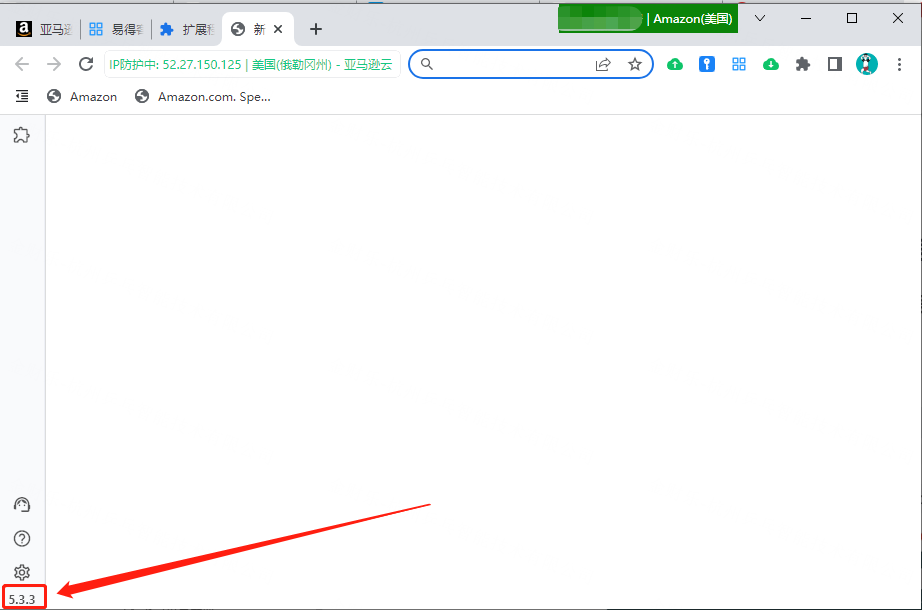Close the active new tab
This screenshot has height=610, width=922.
pyautogui.click(x=278, y=29)
